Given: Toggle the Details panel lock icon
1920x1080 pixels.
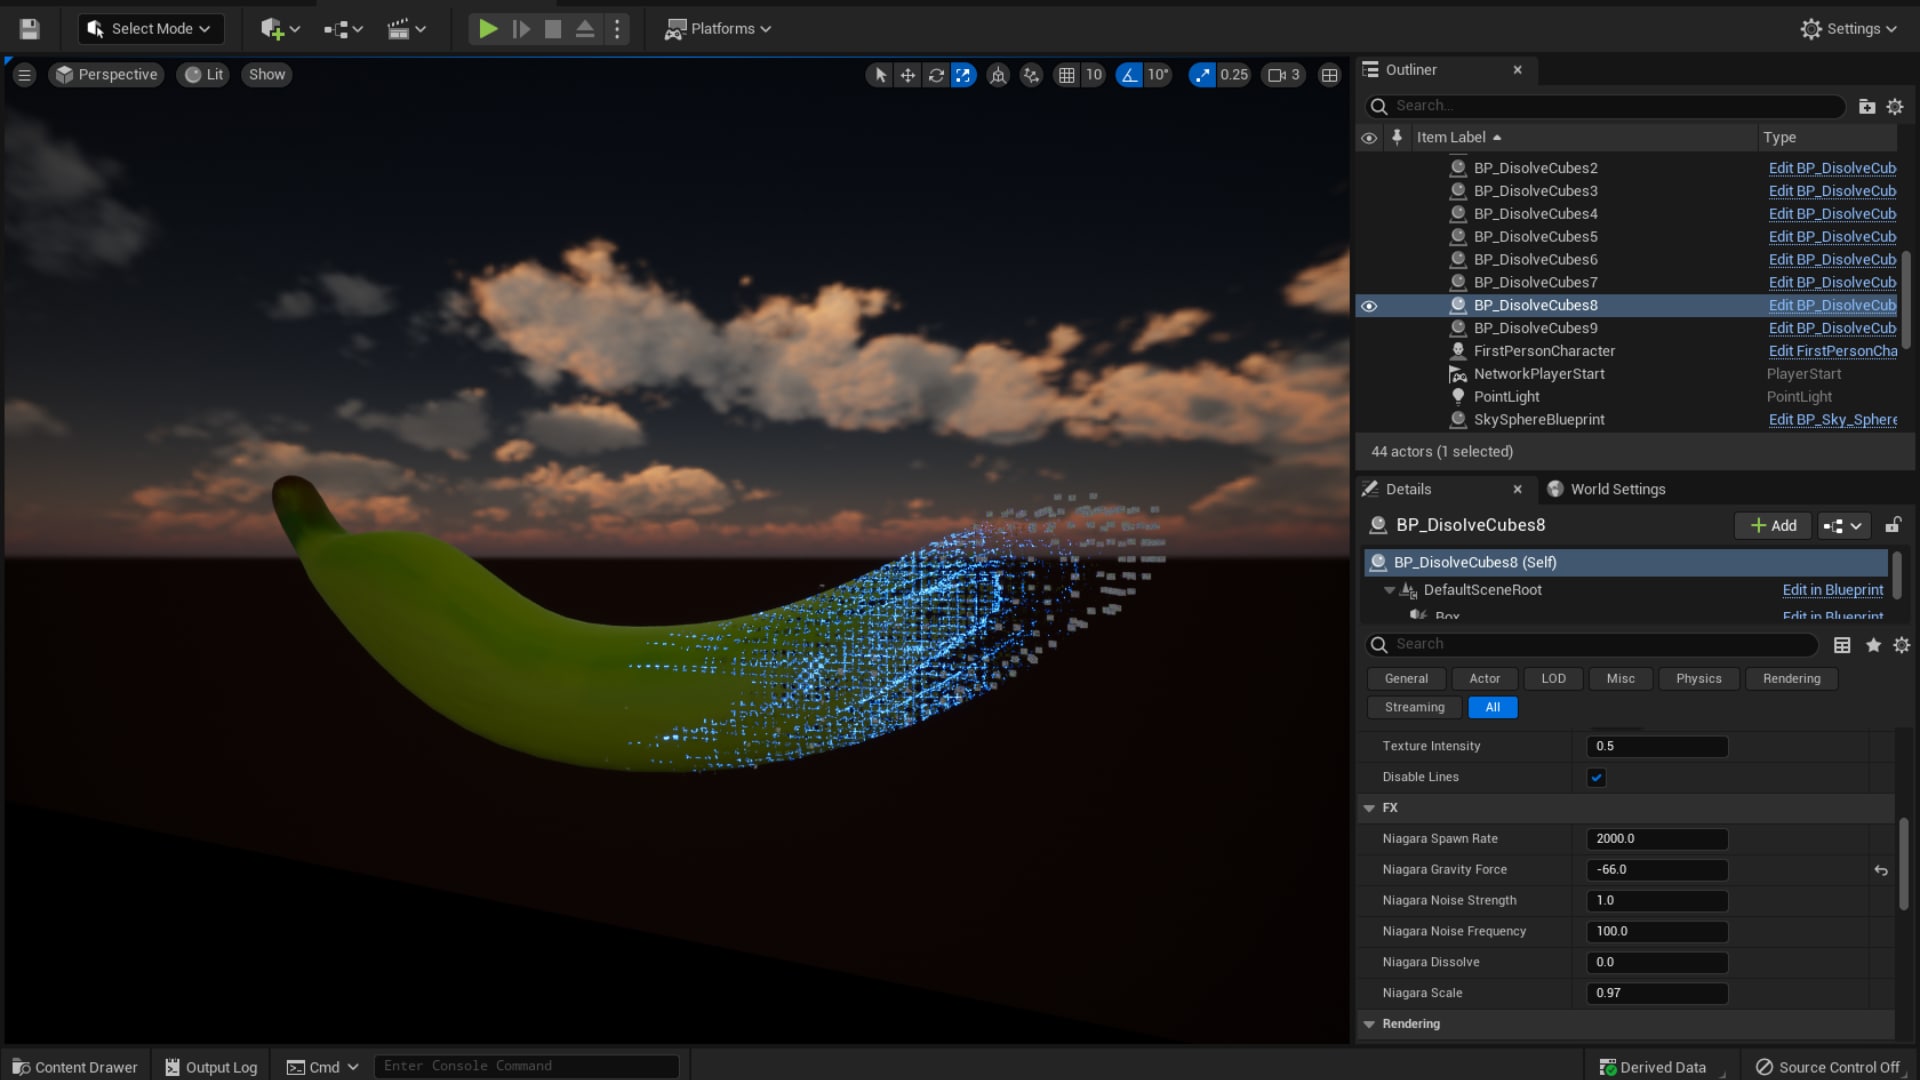Looking at the screenshot, I should click(x=1892, y=525).
